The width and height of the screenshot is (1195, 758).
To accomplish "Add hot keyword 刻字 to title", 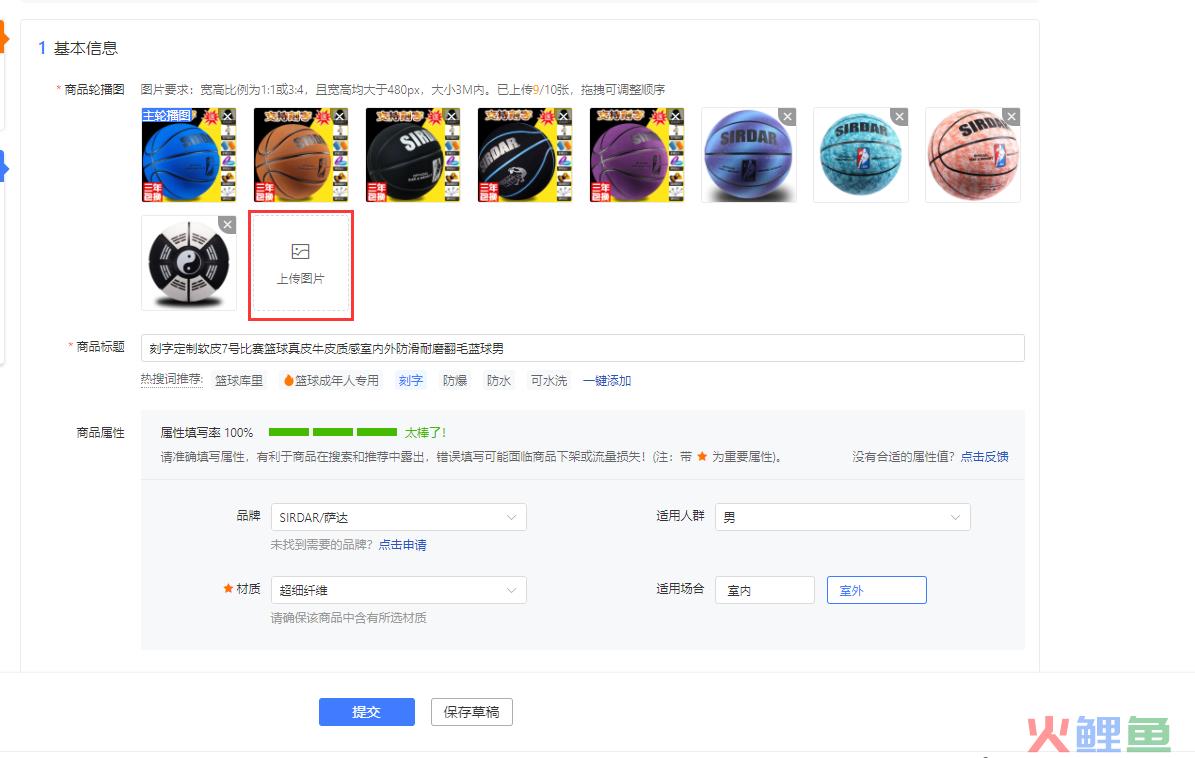I will click(410, 381).
